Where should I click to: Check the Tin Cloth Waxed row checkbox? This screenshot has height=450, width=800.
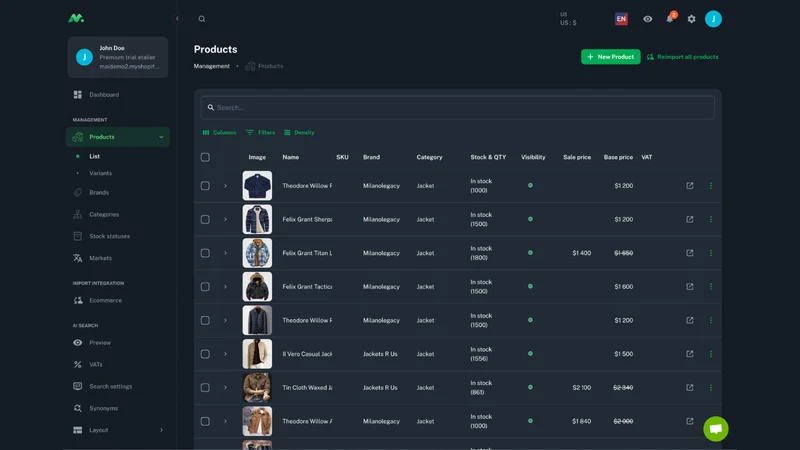(x=205, y=388)
